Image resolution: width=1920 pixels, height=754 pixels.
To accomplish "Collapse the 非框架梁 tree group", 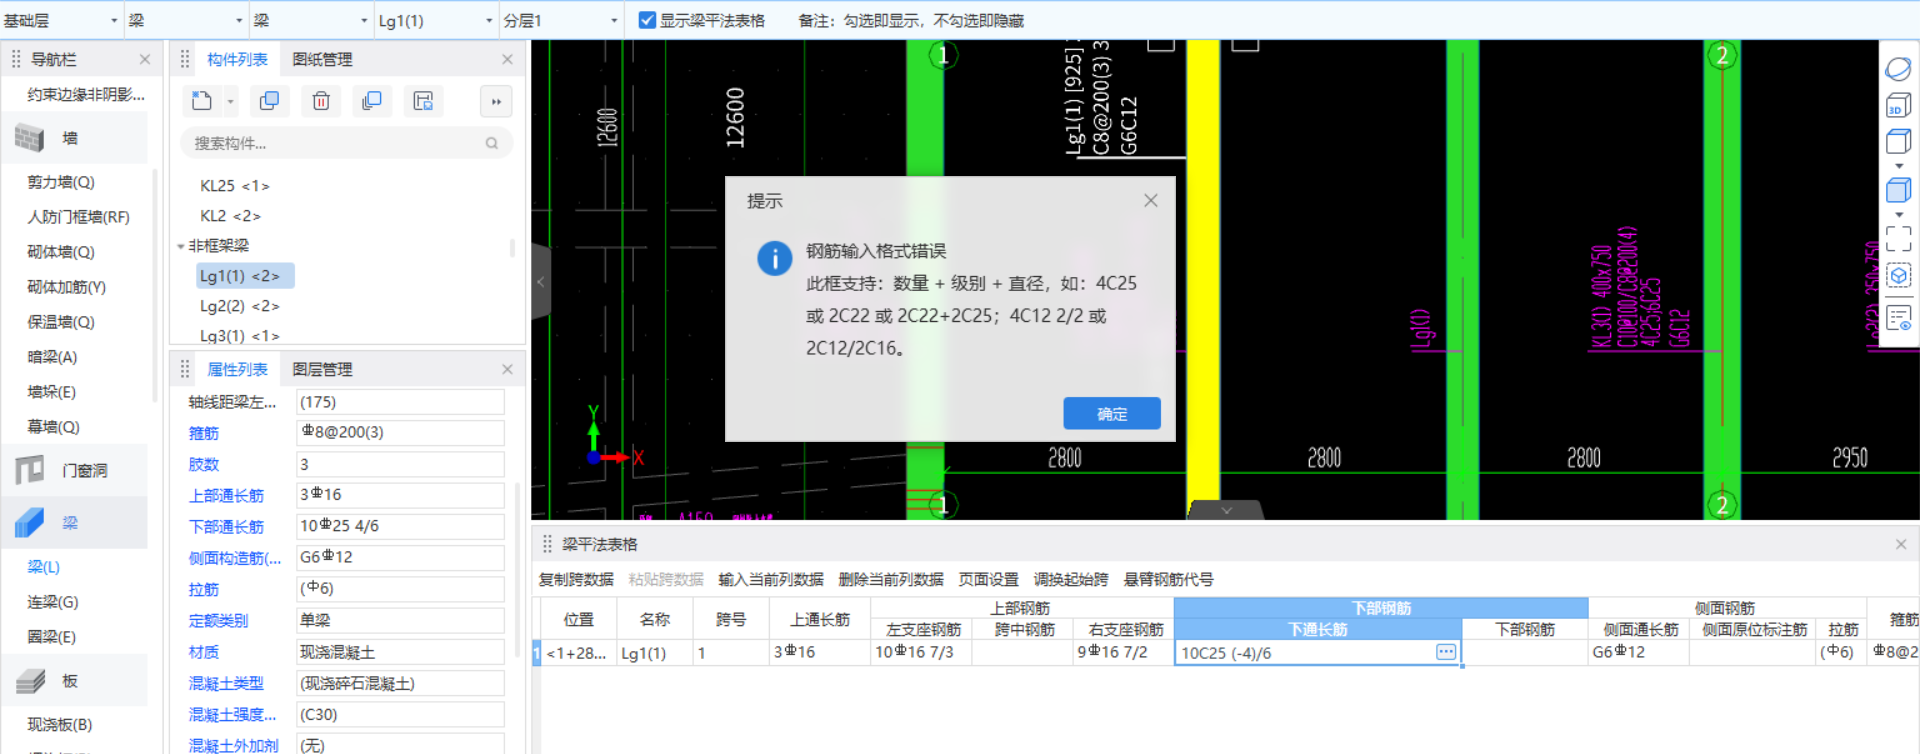I will pyautogui.click(x=181, y=246).
